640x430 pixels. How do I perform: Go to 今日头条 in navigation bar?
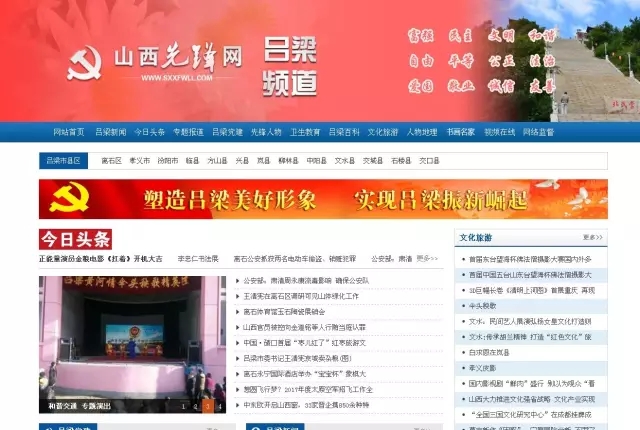(x=149, y=132)
